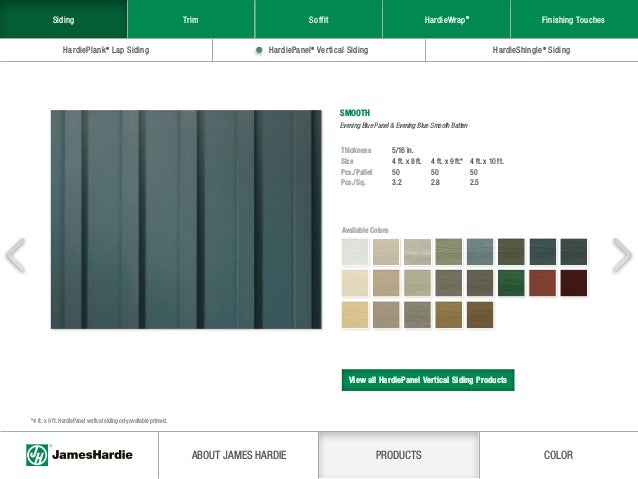Choose second-row sandy tan swatch
The height and width of the screenshot is (479, 638).
386,283
